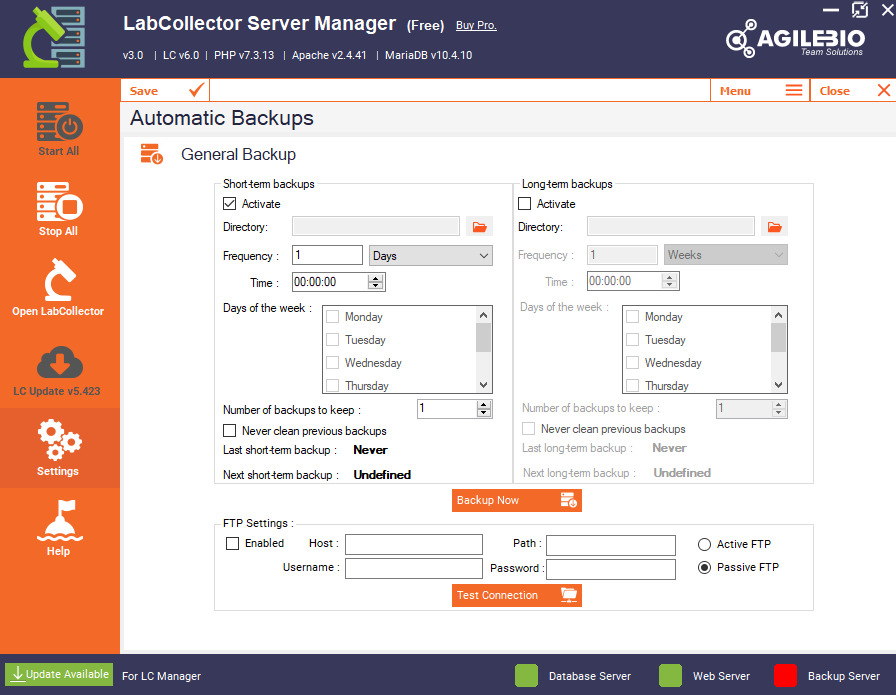Click the FTP Host input field

414,544
